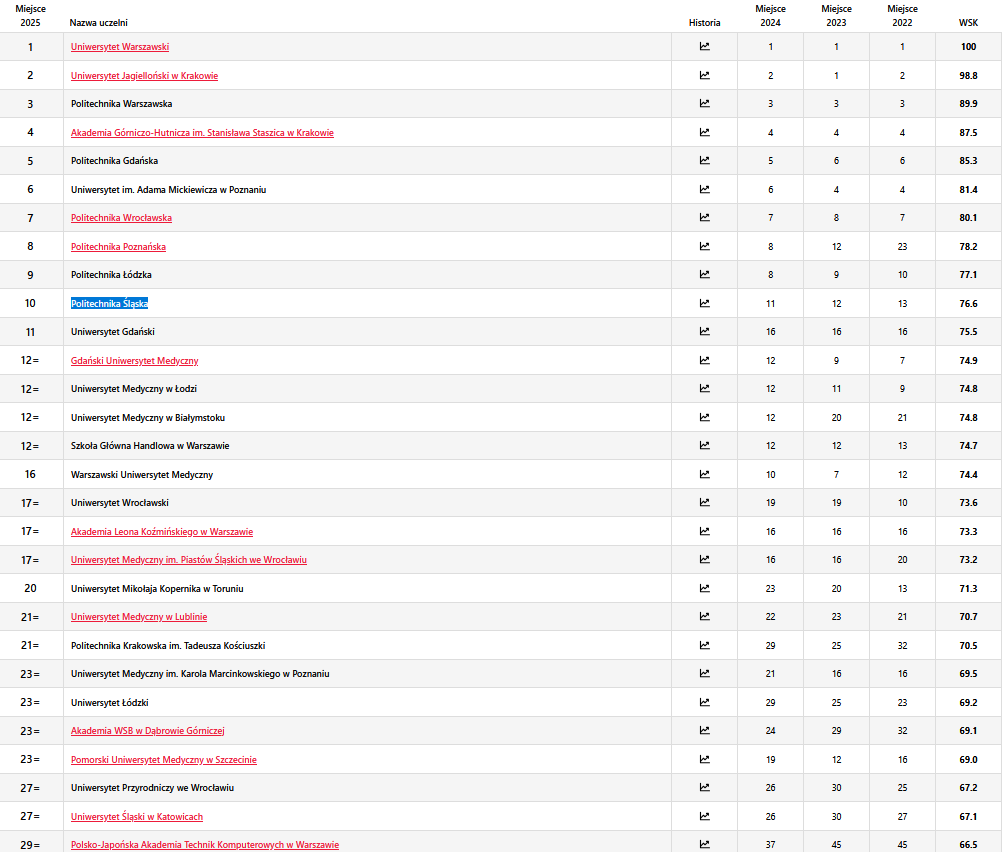Open Akademia Górniczo-Hutnicza im. Stanisława Staszica link
This screenshot has width=1003, height=852.
click(202, 132)
